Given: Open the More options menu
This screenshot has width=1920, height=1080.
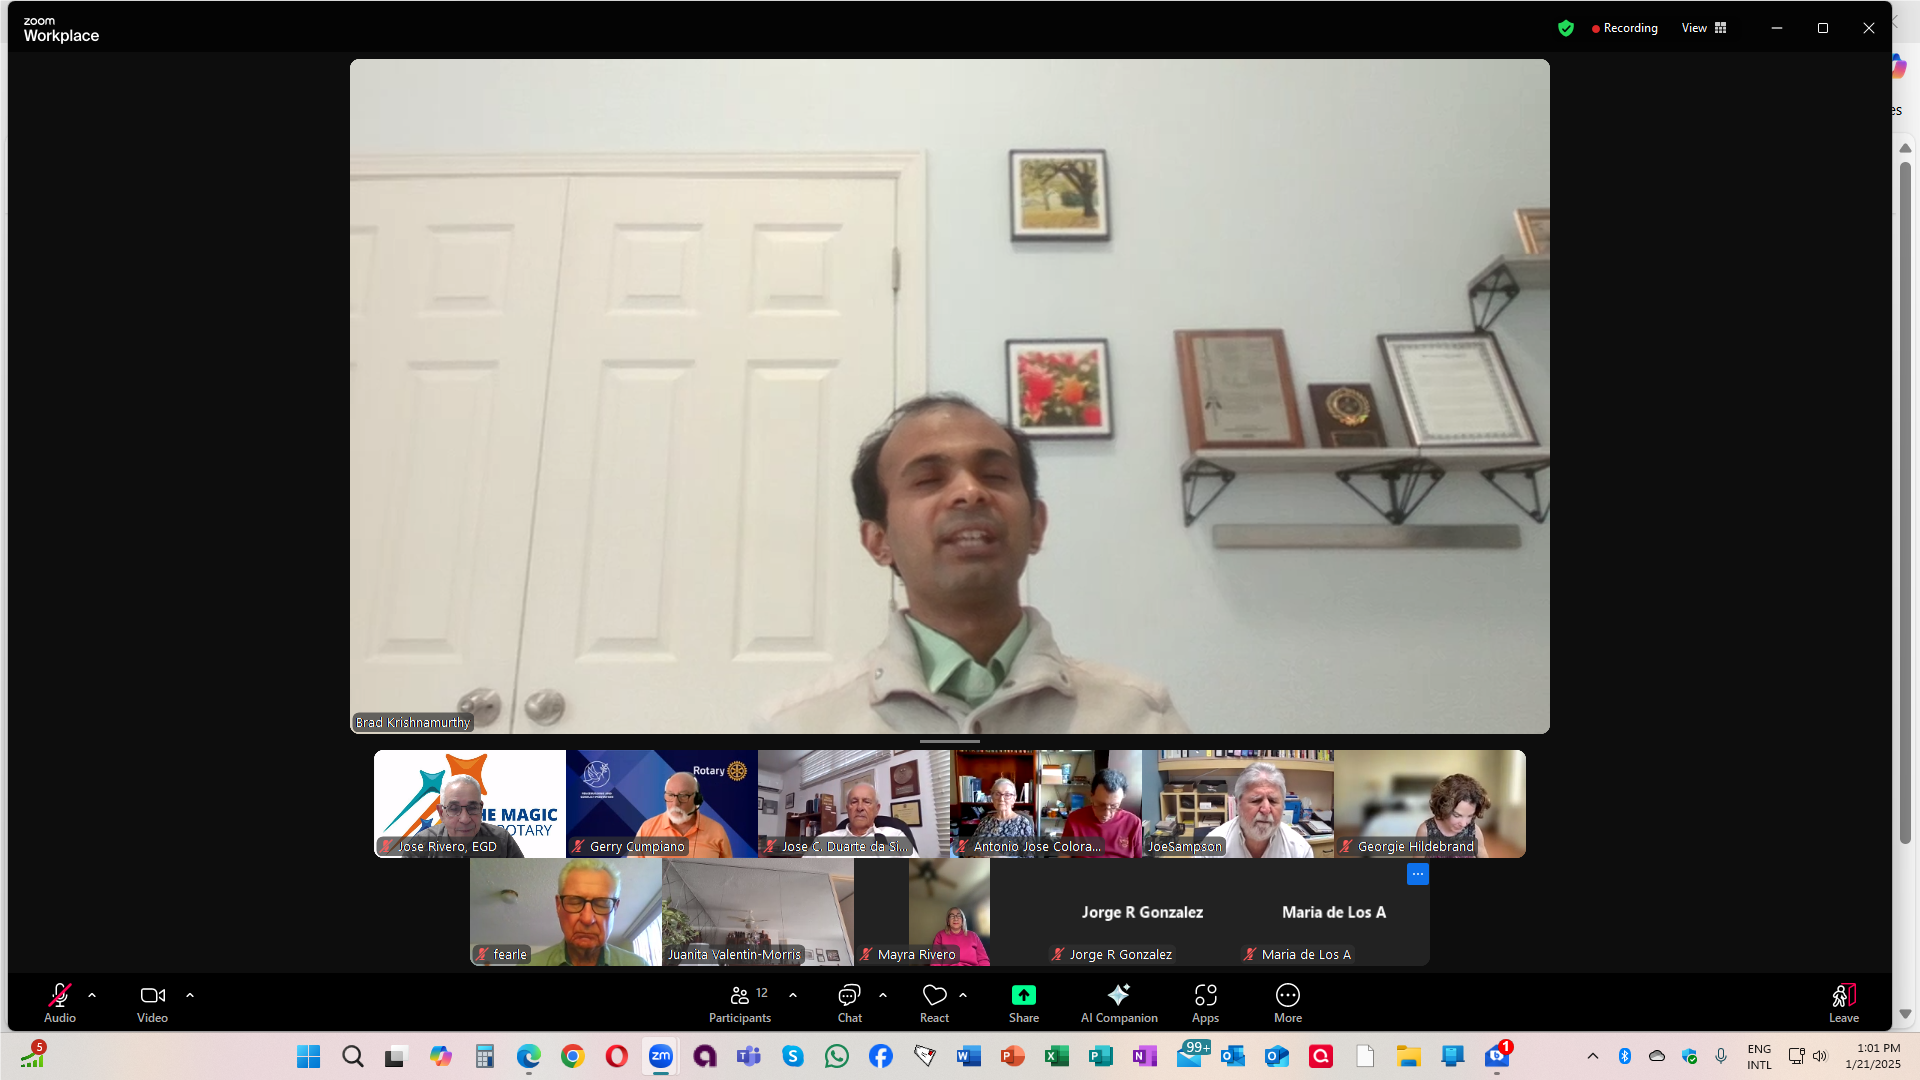Looking at the screenshot, I should pyautogui.click(x=1287, y=1002).
